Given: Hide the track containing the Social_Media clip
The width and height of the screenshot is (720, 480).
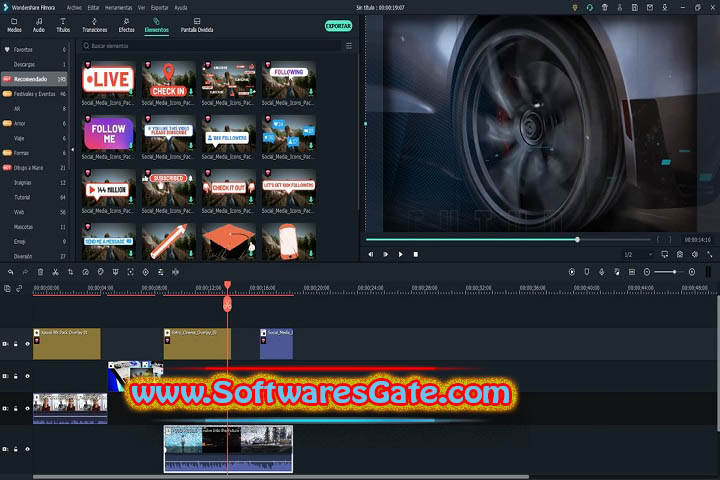Looking at the screenshot, I should [27, 344].
